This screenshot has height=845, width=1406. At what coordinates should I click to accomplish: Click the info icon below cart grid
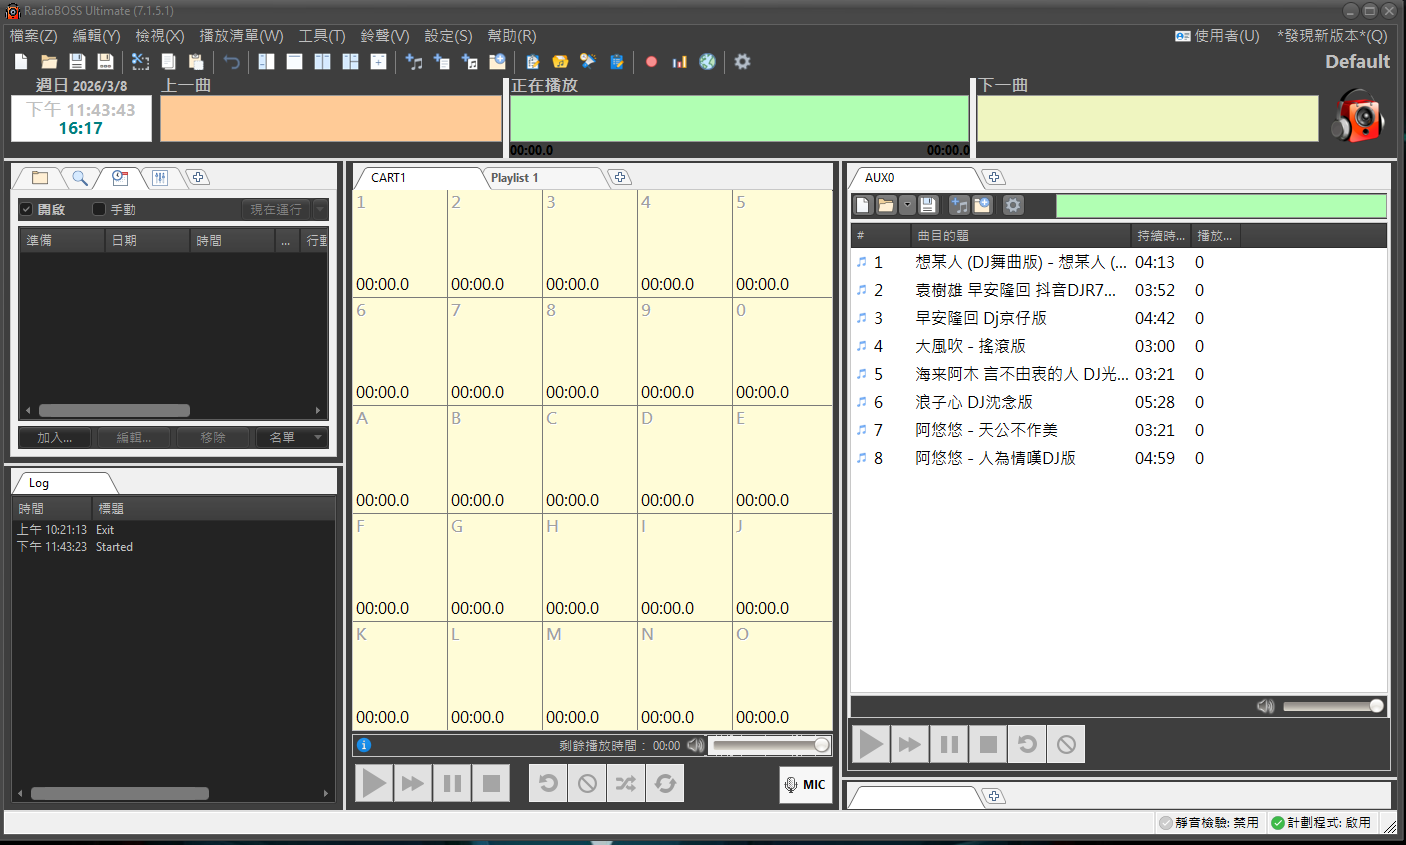[x=364, y=745]
